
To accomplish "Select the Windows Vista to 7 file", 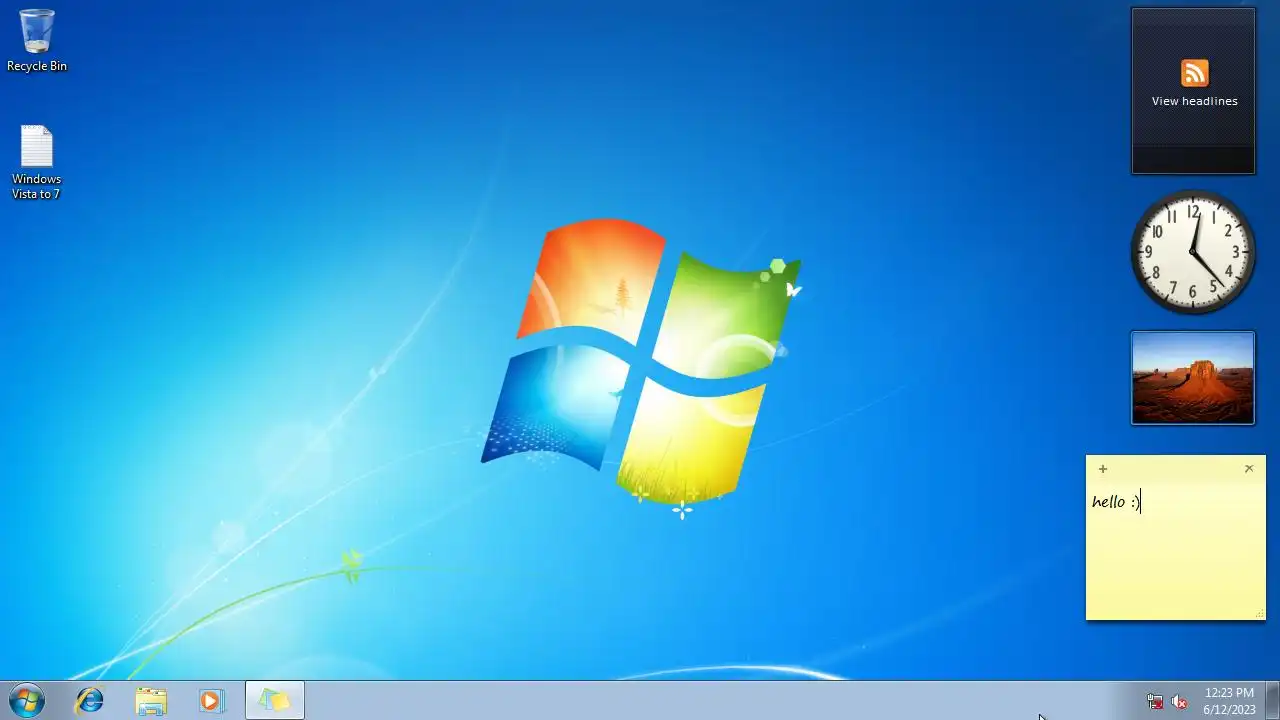I will (37, 162).
